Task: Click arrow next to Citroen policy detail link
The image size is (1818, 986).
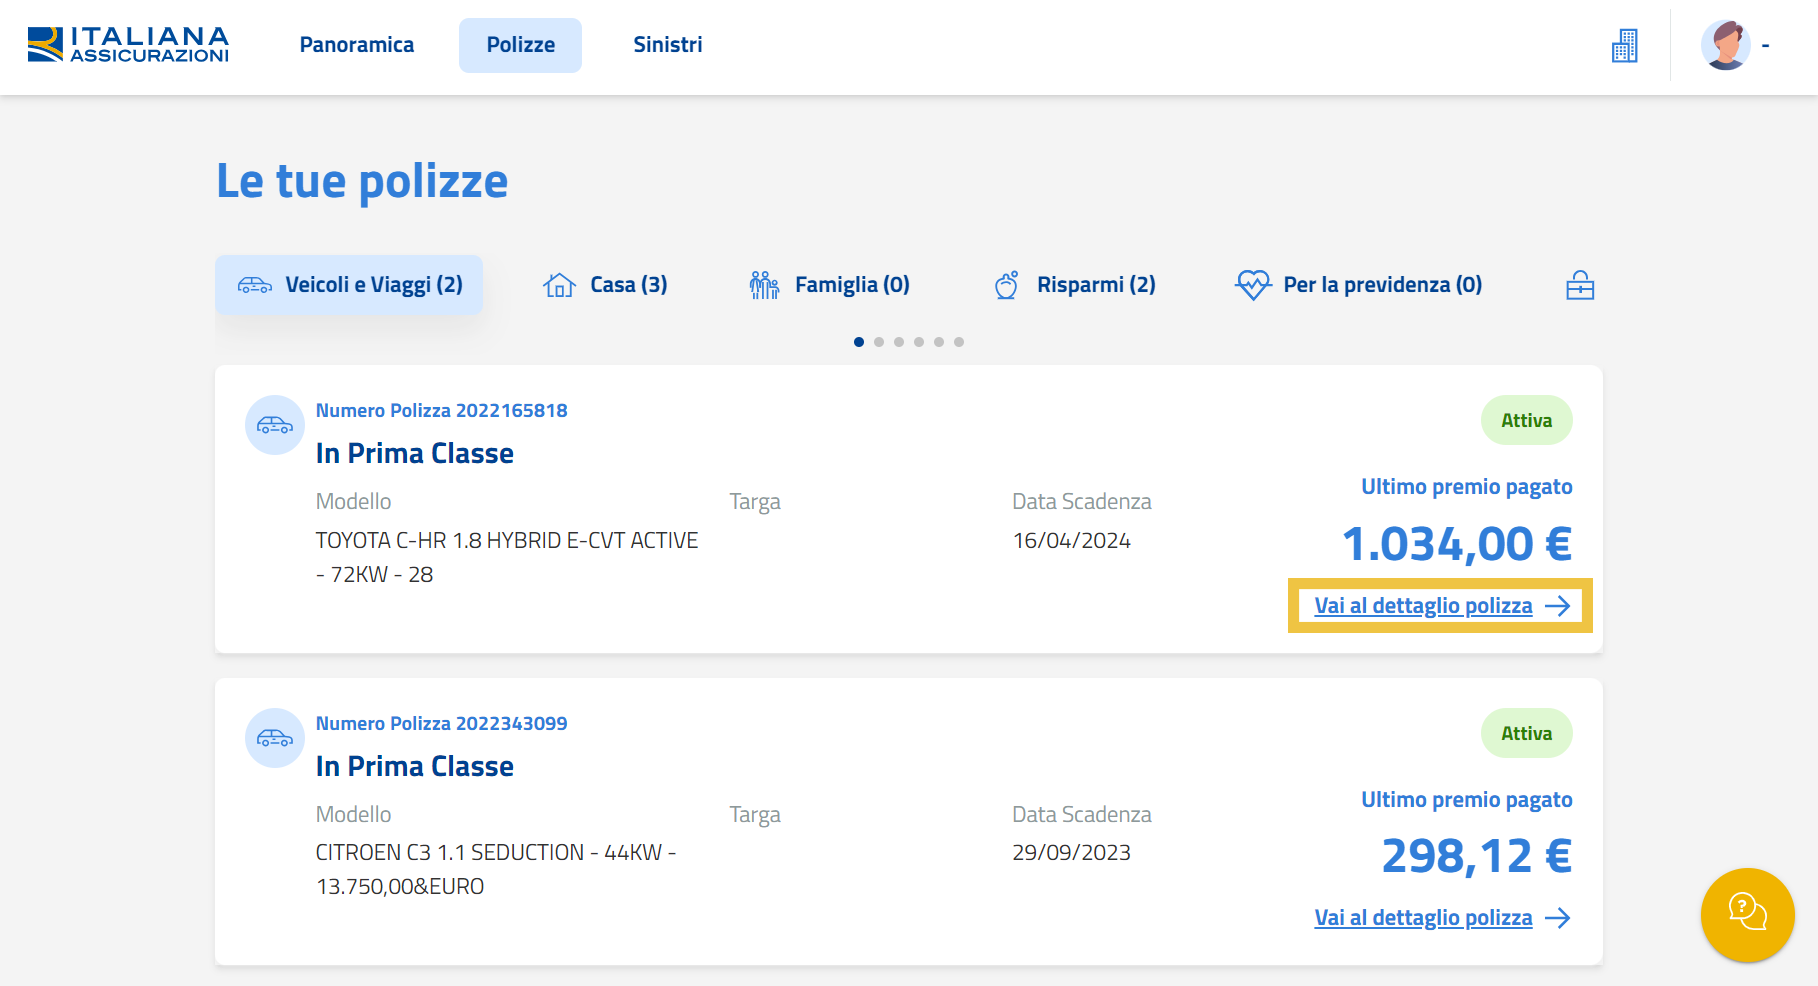Action: tap(1558, 918)
